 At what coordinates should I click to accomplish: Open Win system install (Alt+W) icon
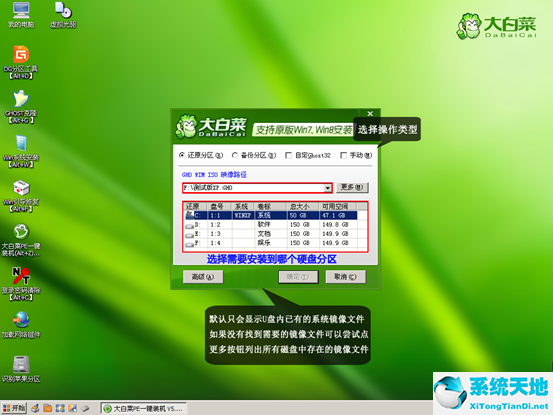(21, 151)
